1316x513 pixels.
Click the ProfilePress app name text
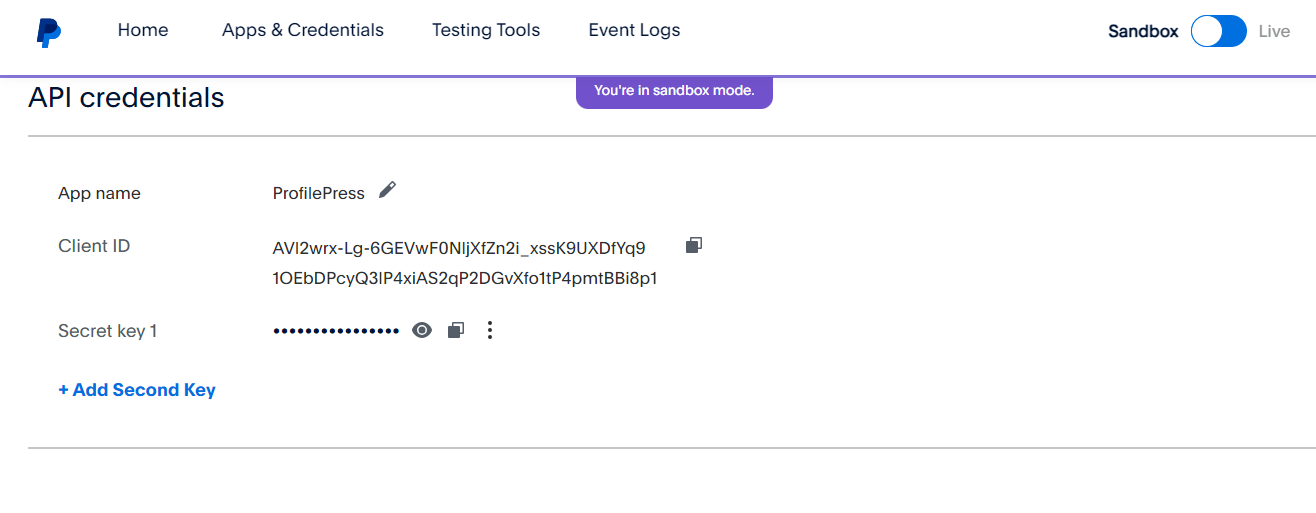(x=319, y=193)
